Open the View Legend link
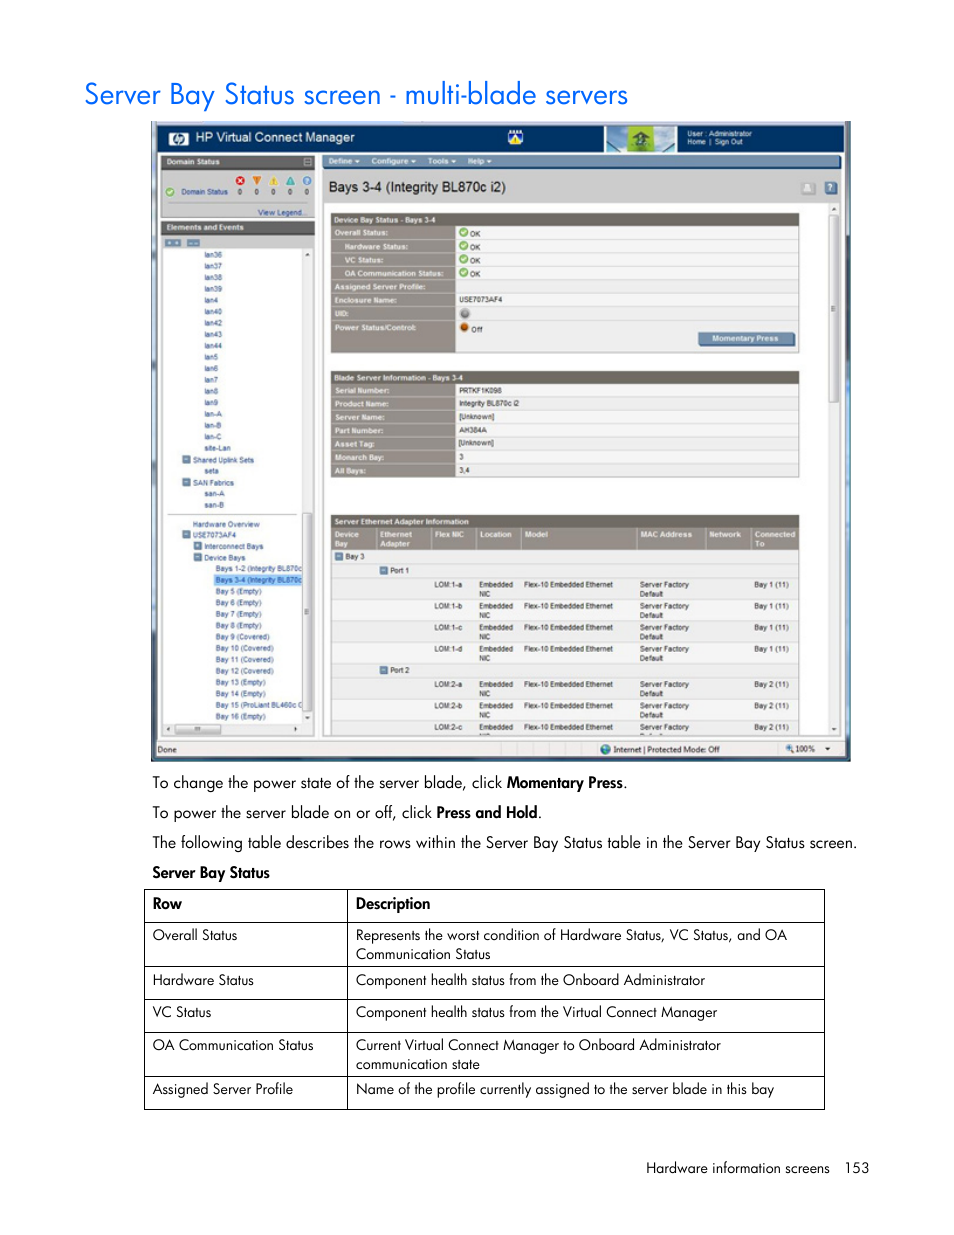954x1235 pixels. tap(280, 213)
